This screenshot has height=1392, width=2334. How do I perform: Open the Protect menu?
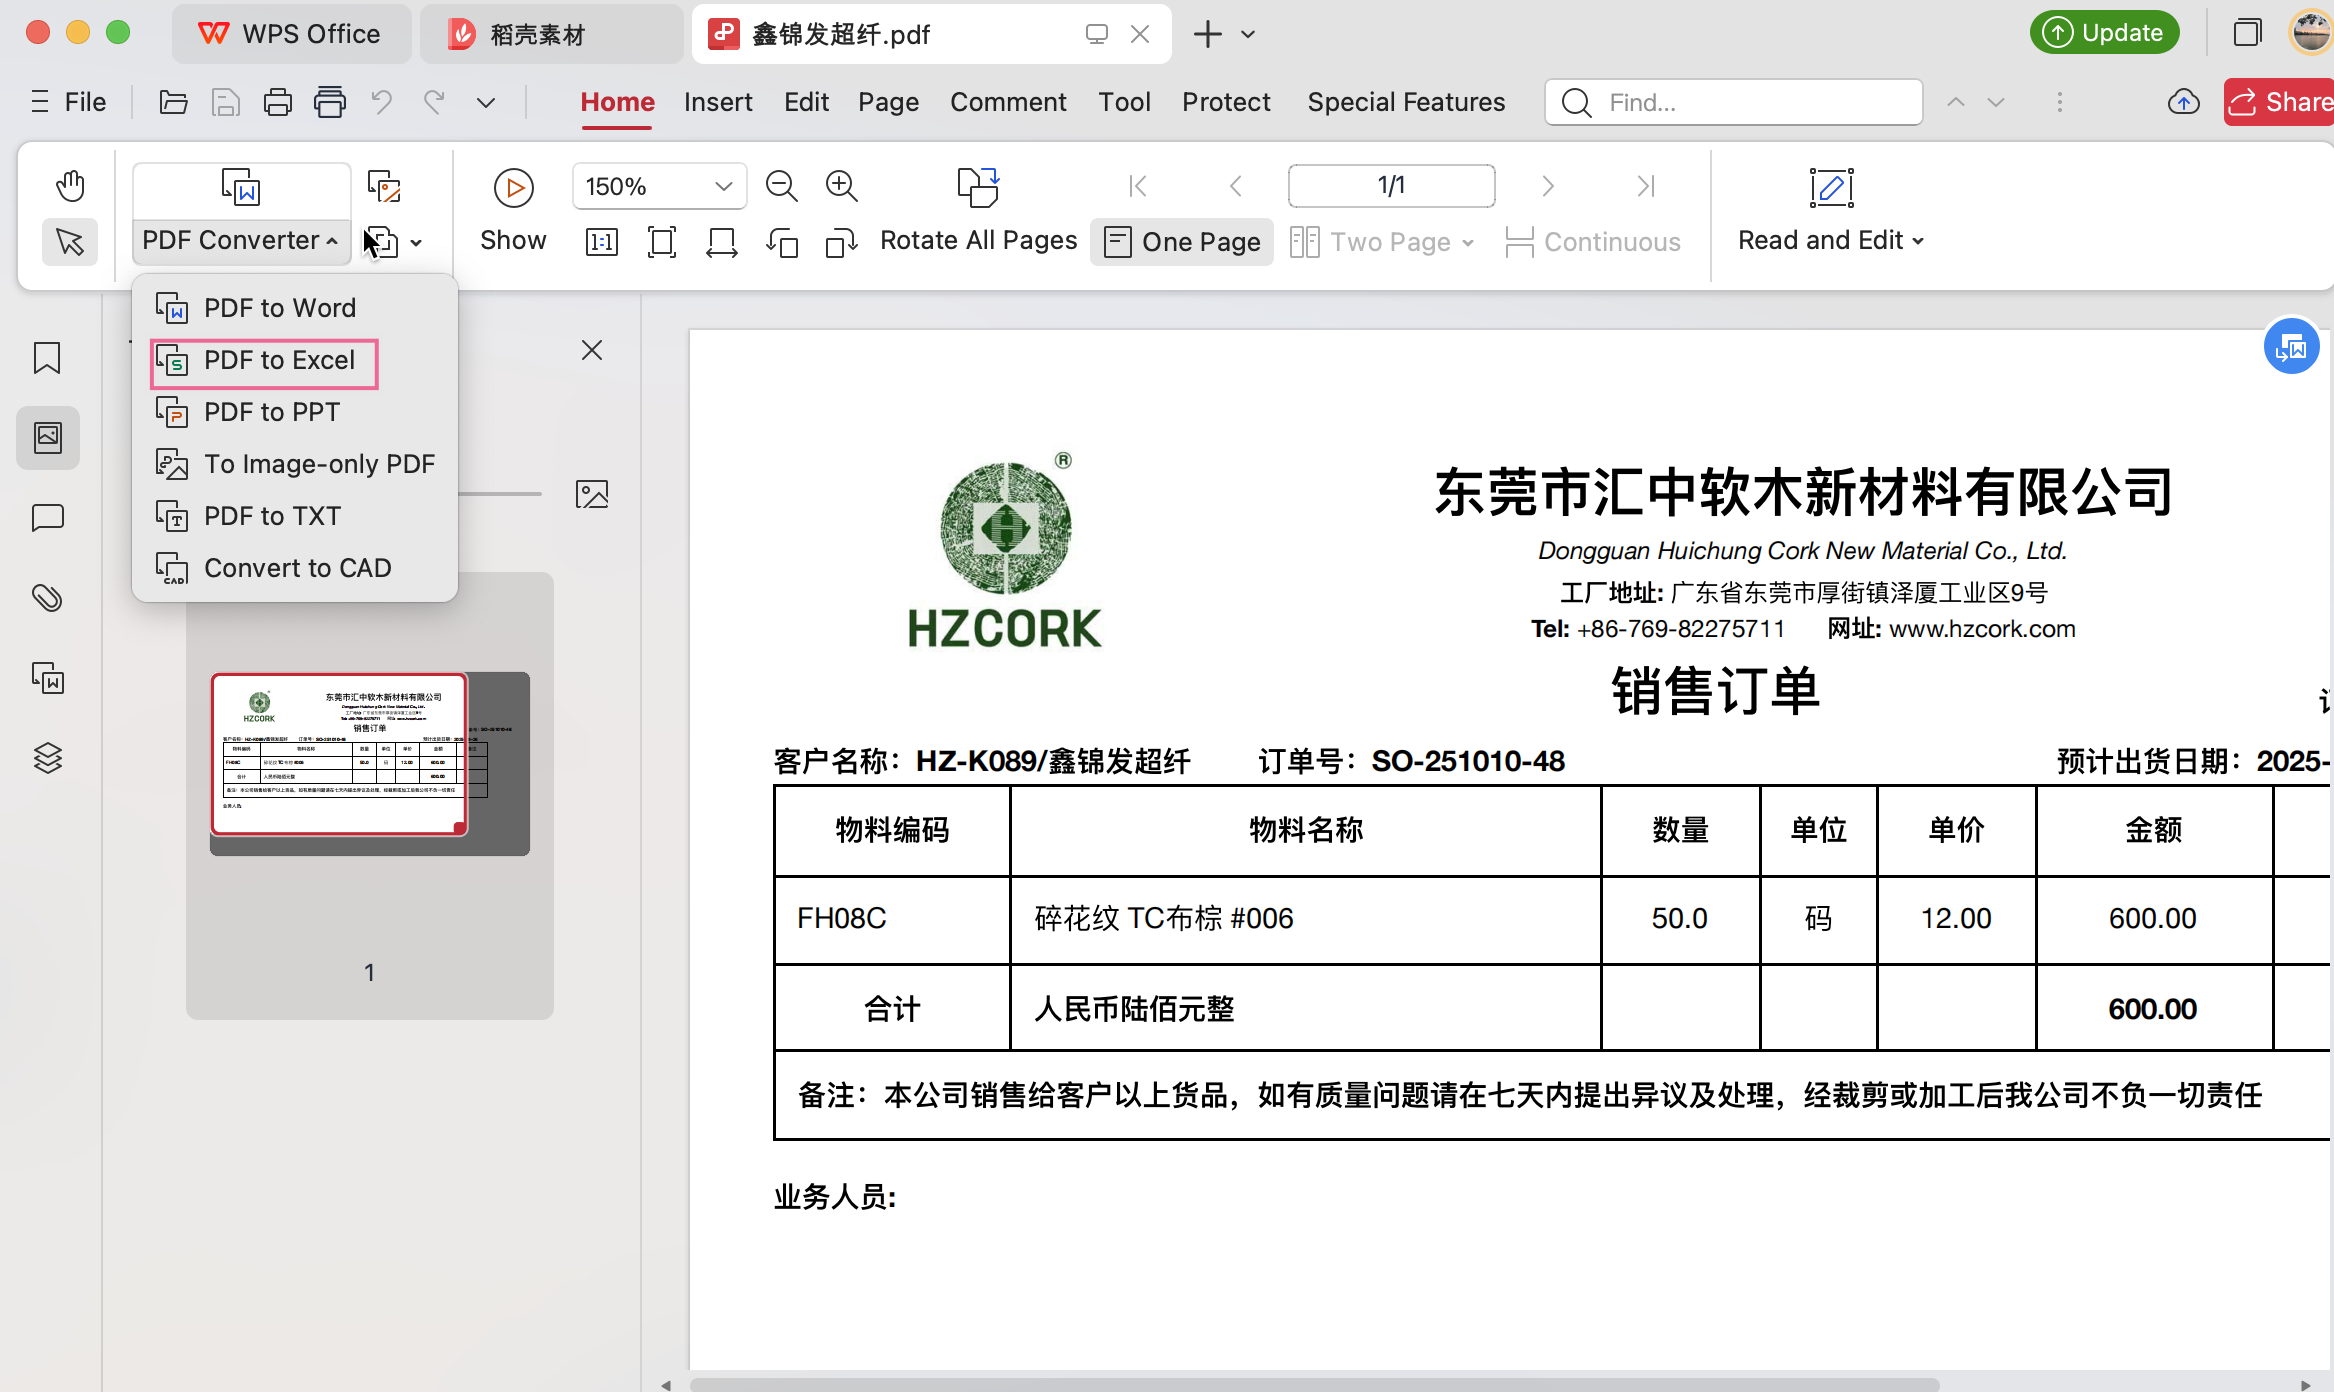(1226, 101)
